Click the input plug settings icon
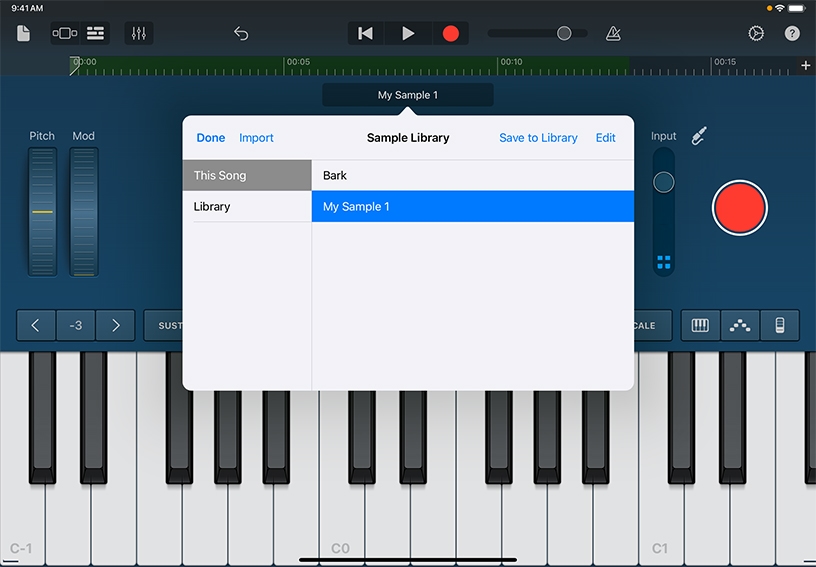This screenshot has height=567, width=816. tap(700, 136)
